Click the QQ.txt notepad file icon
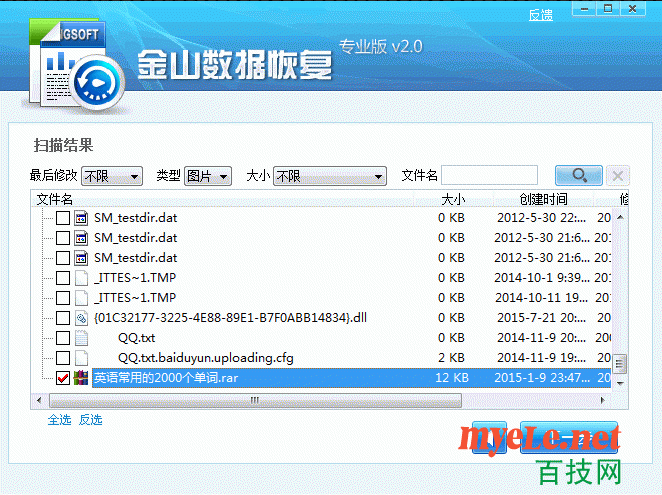 pyautogui.click(x=81, y=338)
